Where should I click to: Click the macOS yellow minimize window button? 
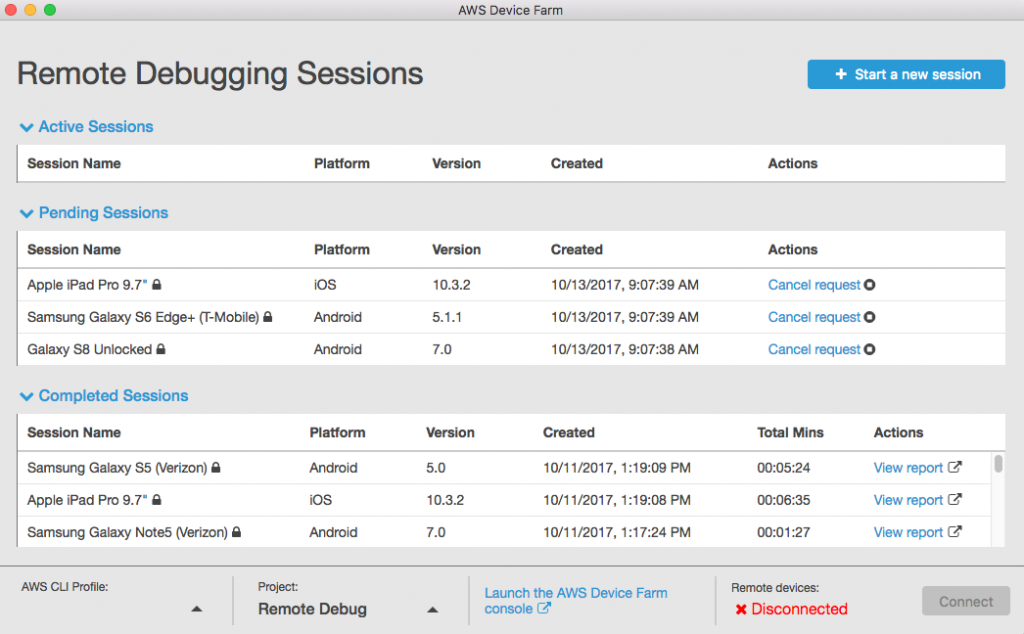tap(30, 10)
